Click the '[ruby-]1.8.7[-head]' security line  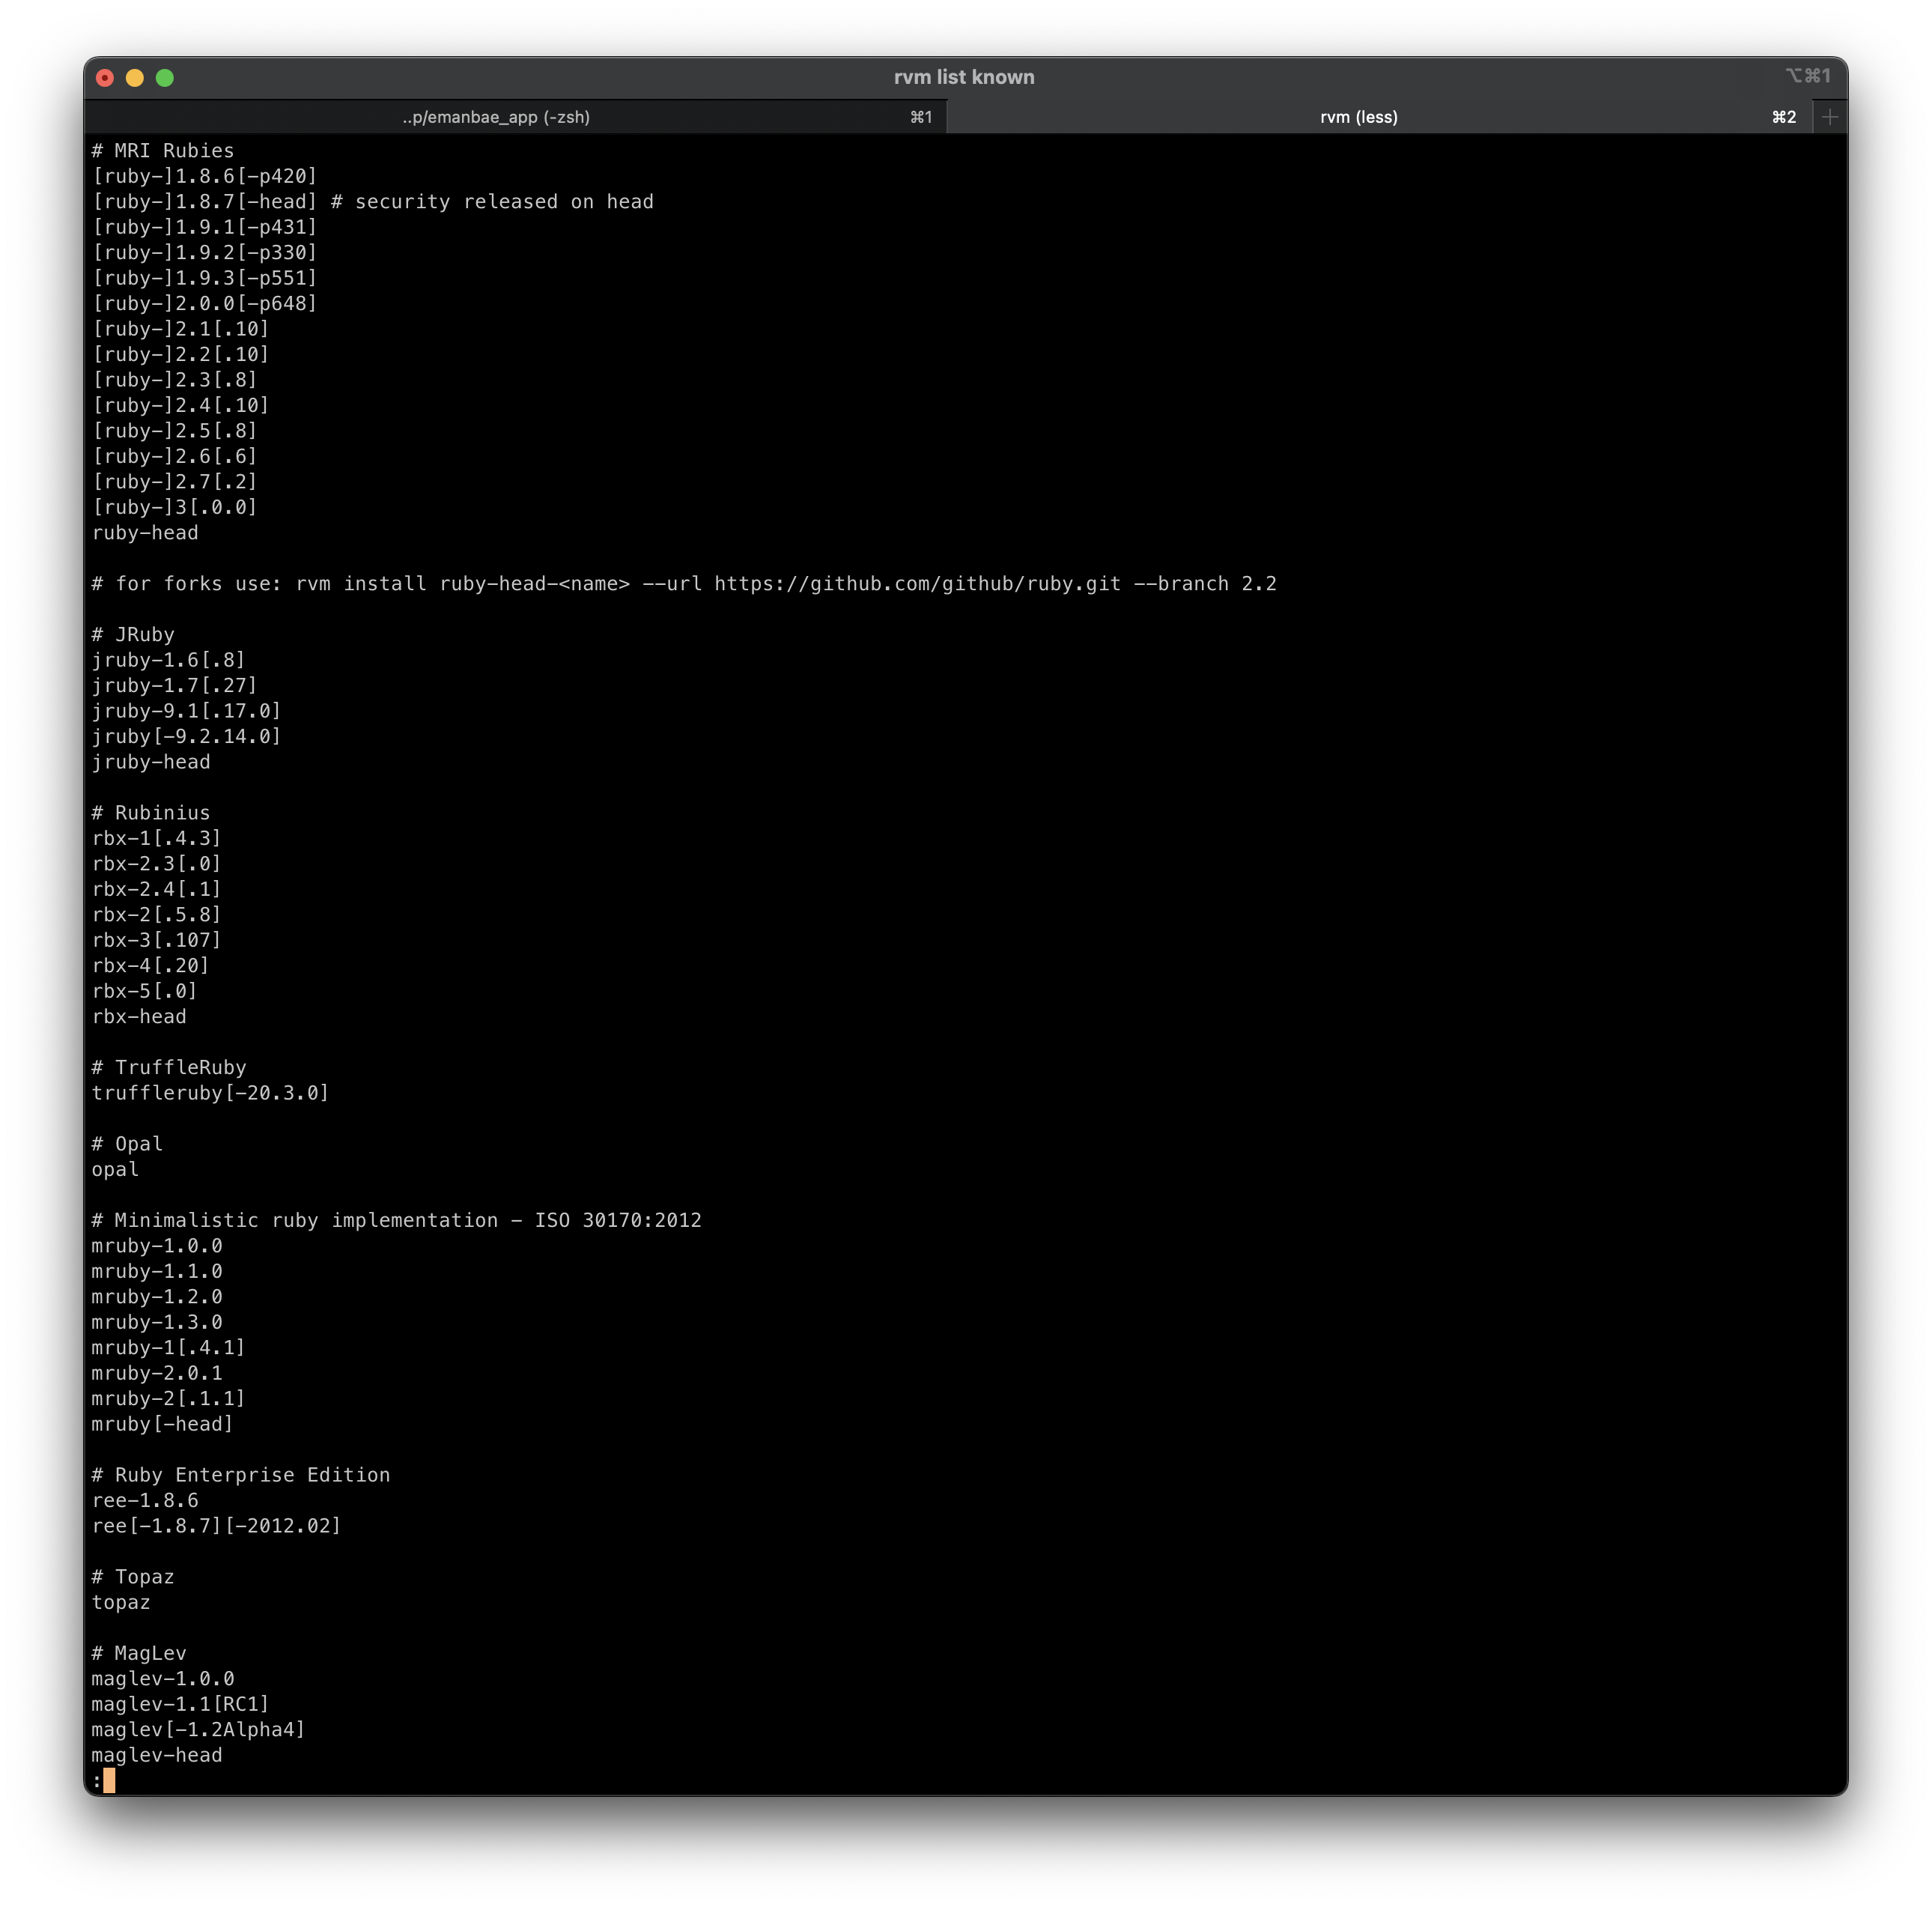pyautogui.click(x=373, y=202)
